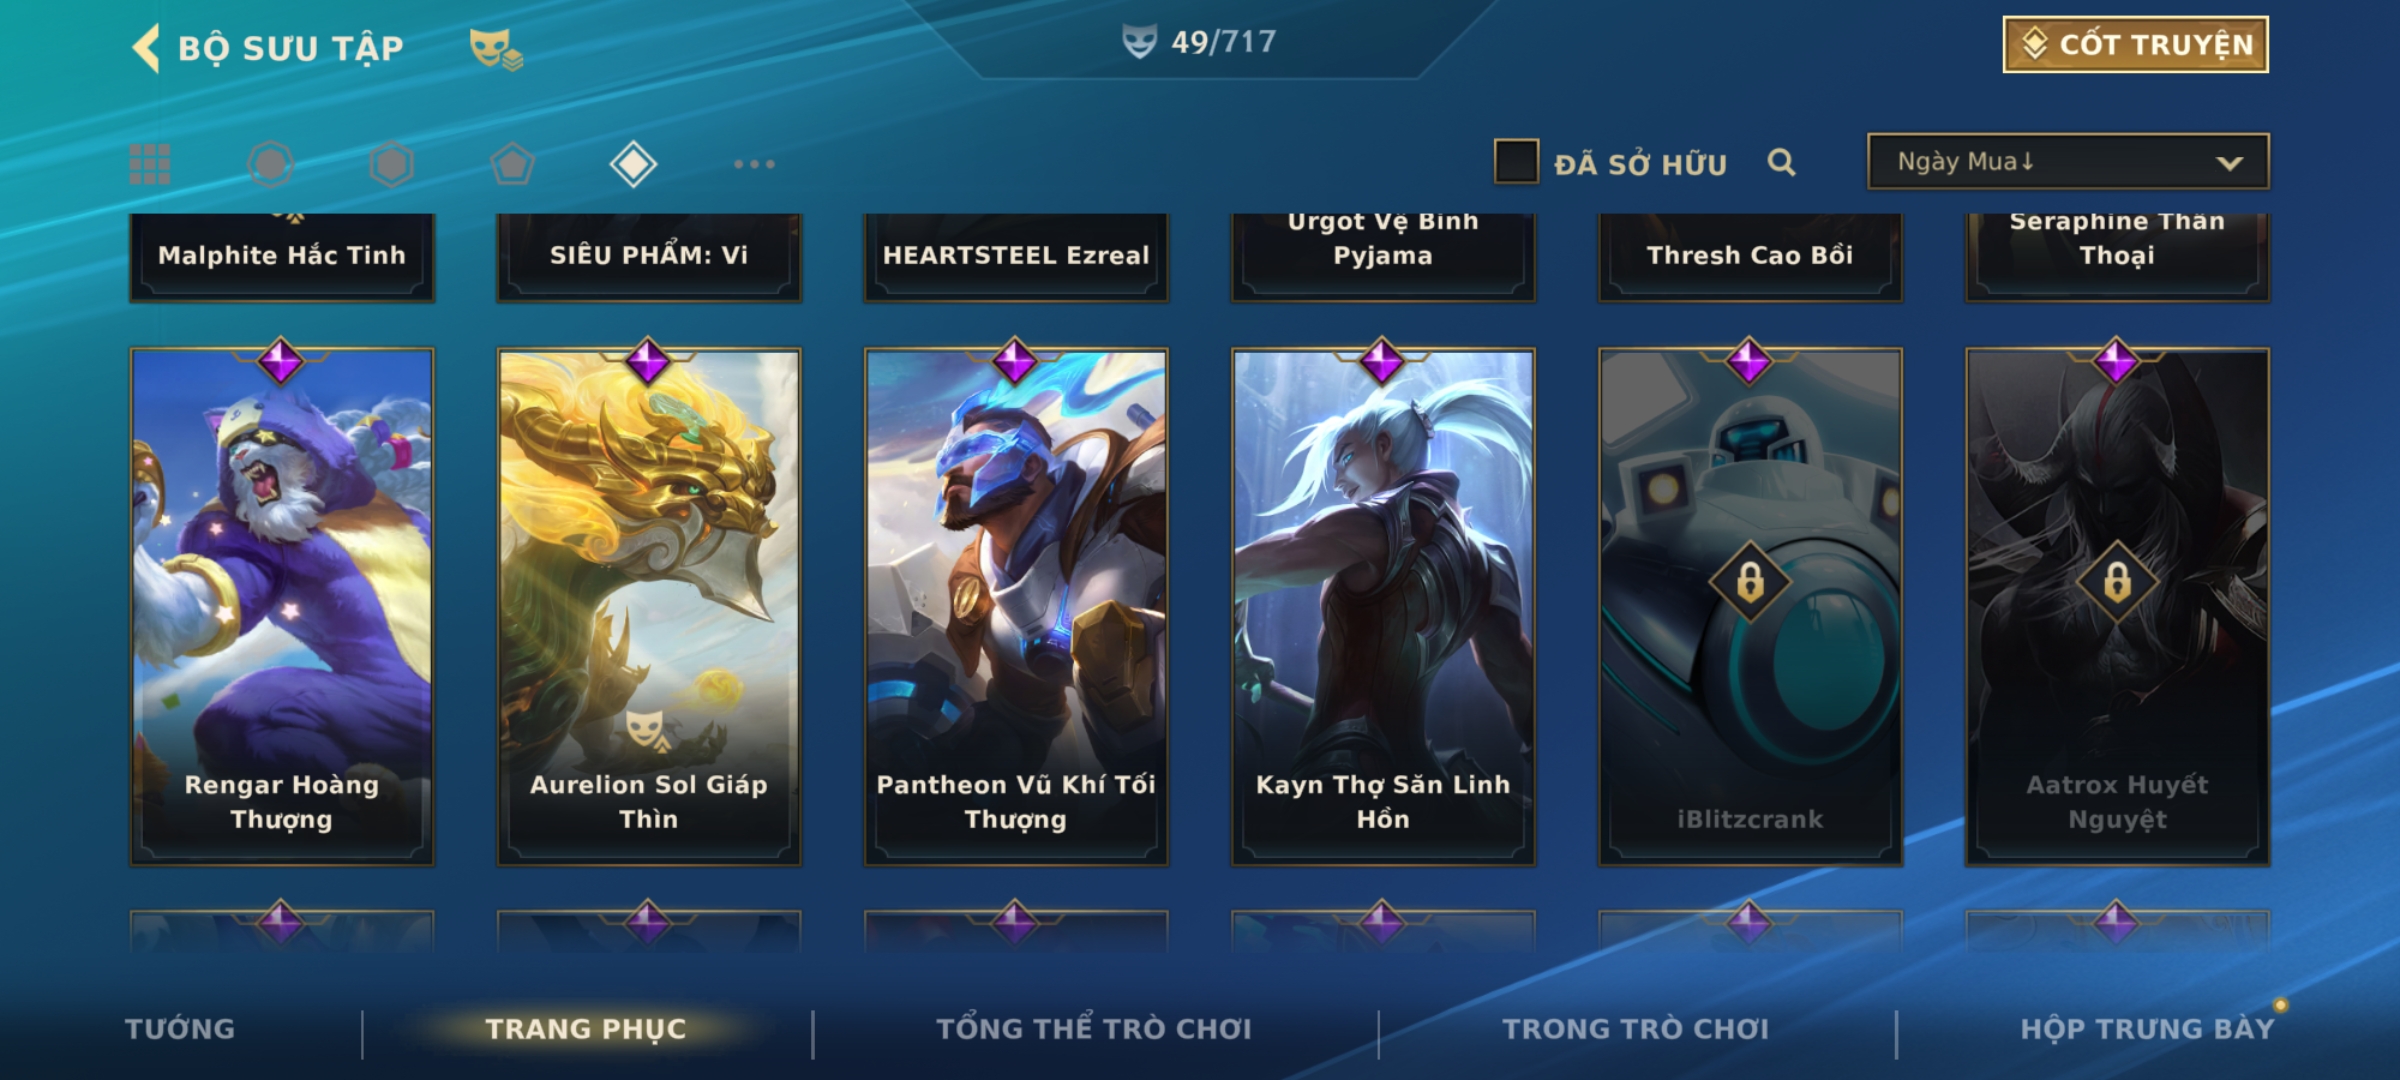Select the pentagon rarity filter icon
The height and width of the screenshot is (1080, 2400).
point(512,164)
